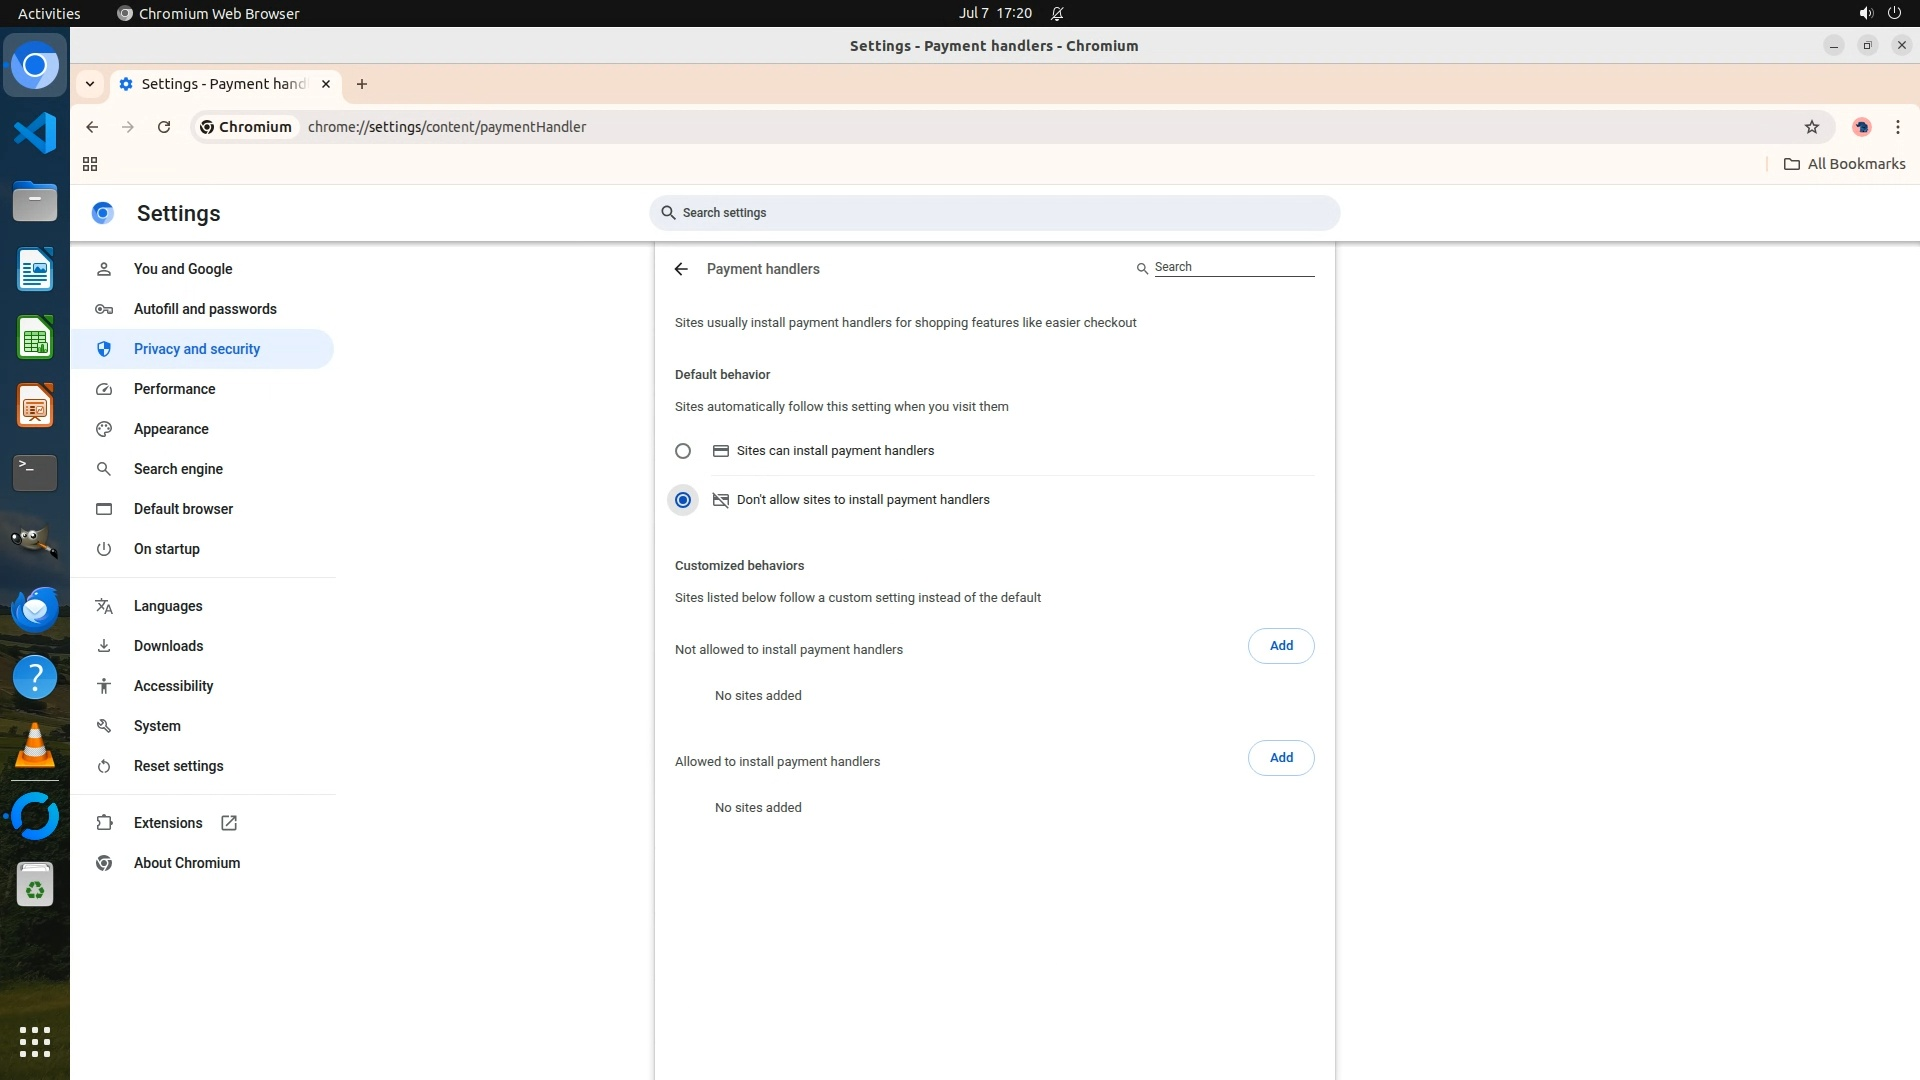
Task: Open a new tab with plus button
Action: [362, 84]
